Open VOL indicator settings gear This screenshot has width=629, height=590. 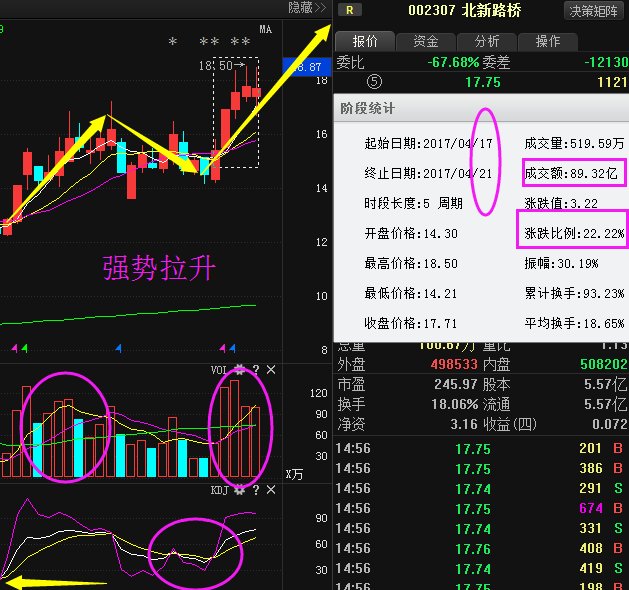click(x=239, y=370)
